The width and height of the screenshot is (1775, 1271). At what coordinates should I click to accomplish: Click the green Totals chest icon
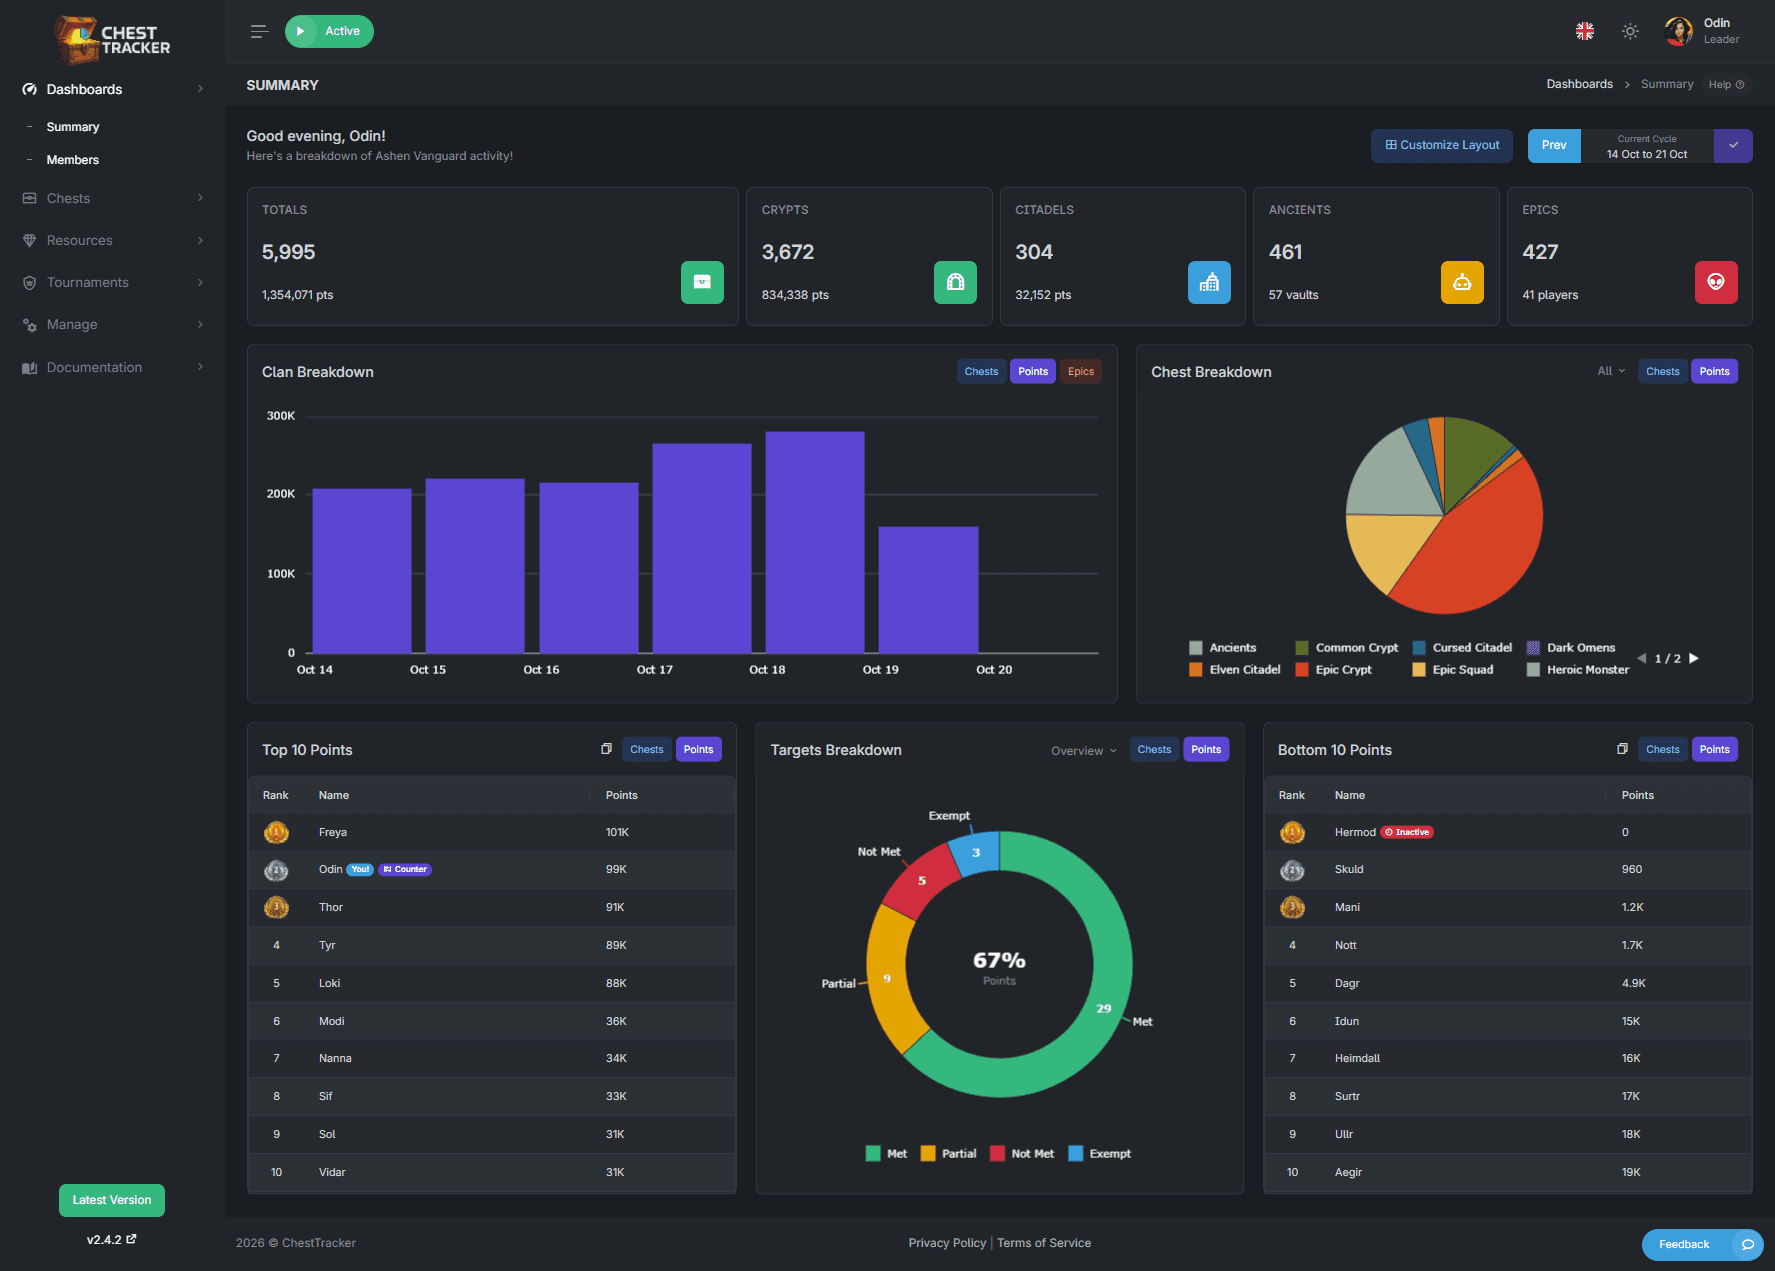[x=702, y=282]
